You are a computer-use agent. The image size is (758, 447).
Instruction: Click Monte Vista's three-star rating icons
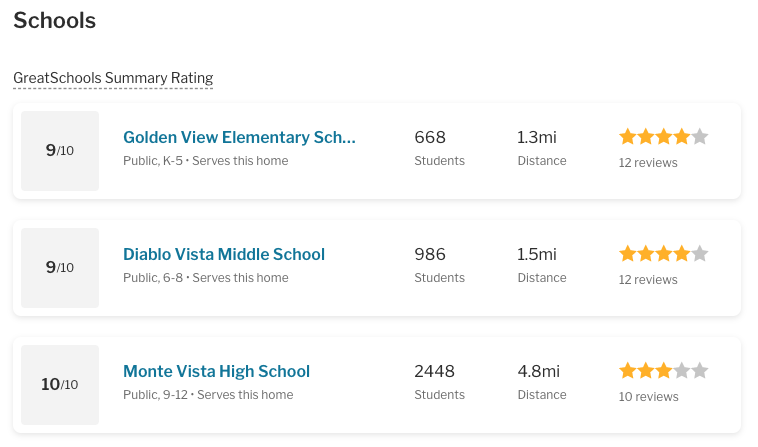point(663,371)
